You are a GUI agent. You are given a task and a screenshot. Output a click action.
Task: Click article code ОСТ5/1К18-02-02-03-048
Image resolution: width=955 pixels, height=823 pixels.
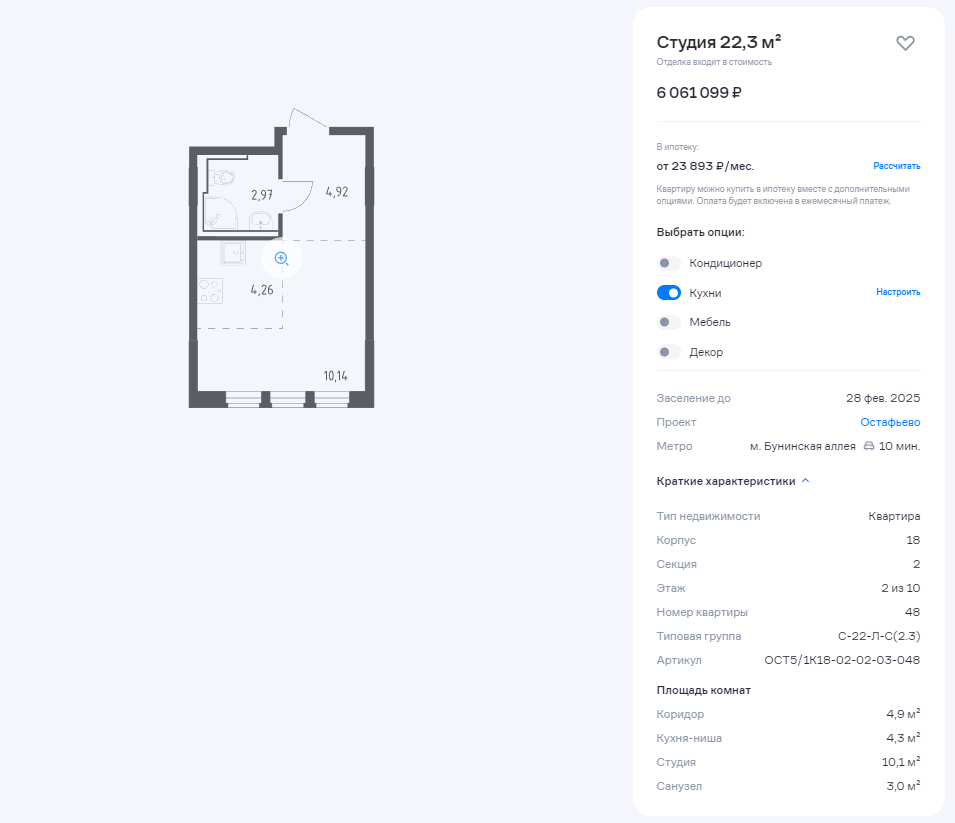pyautogui.click(x=842, y=660)
